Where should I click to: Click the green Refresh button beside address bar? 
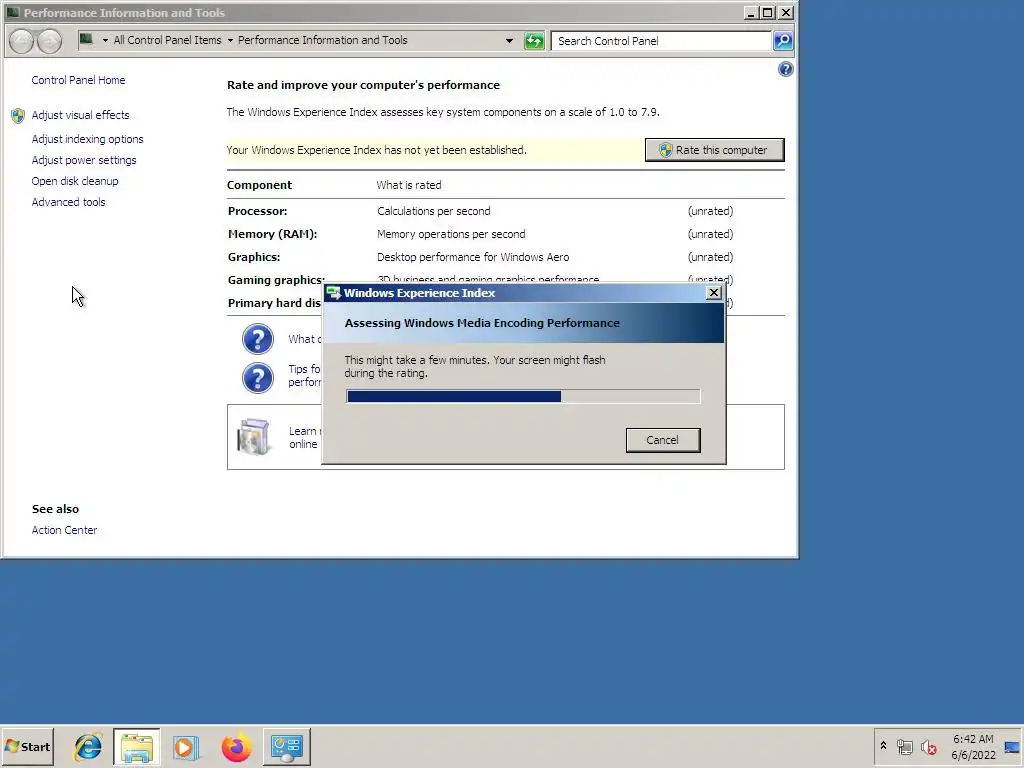point(534,41)
